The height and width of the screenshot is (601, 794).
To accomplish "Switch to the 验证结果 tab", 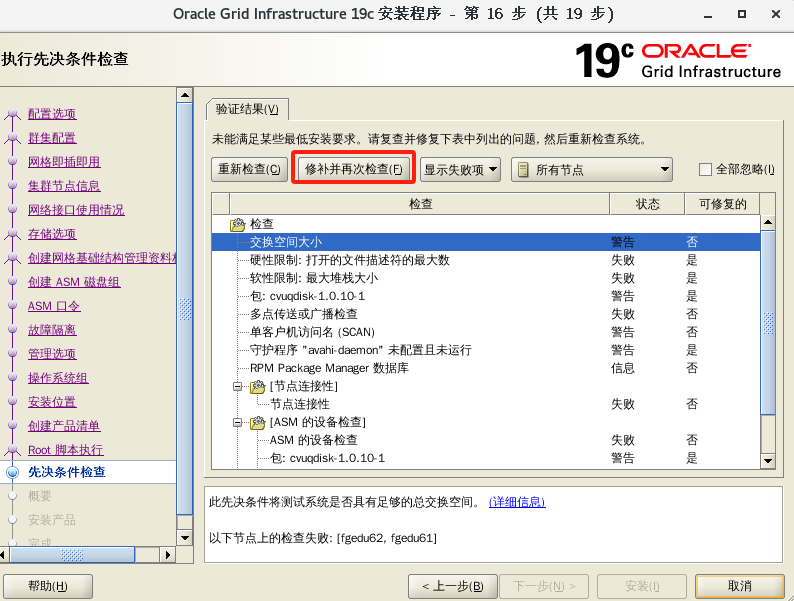I will click(x=247, y=109).
